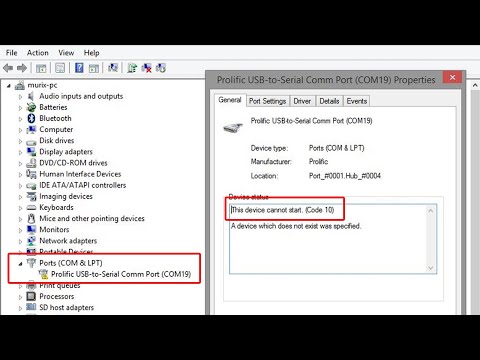The image size is (480, 360).
Task: Collapse the Ports (COM & LPT) node
Action: coord(20,264)
